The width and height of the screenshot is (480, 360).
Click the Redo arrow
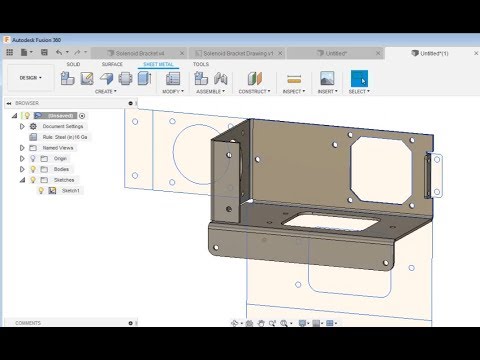[x=77, y=52]
